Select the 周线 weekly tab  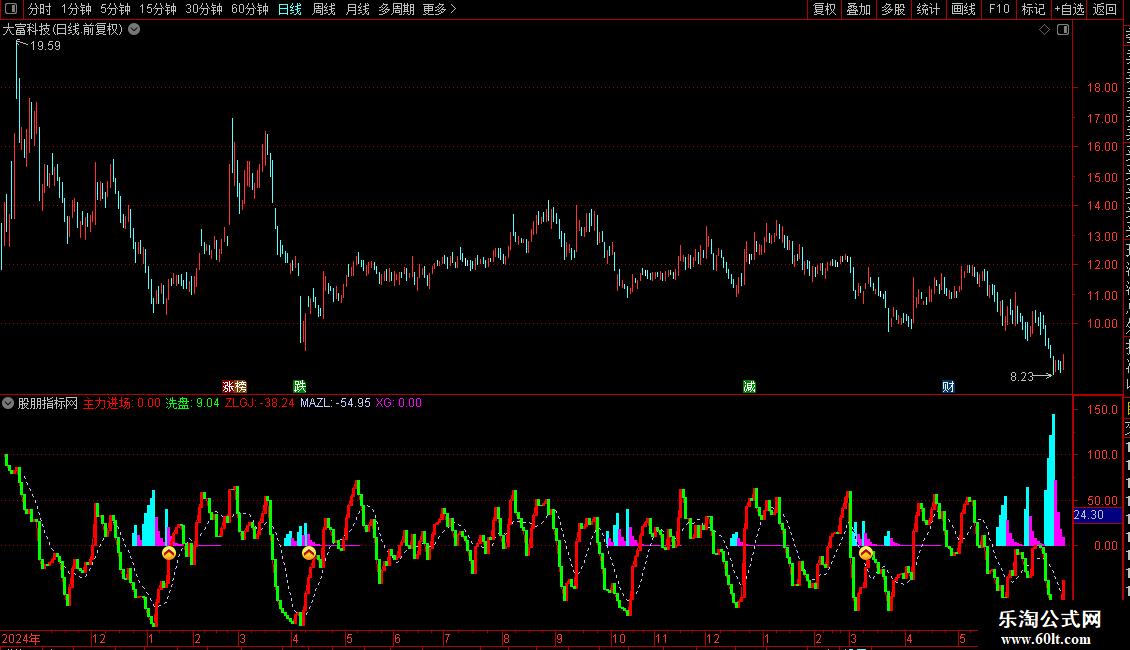(x=324, y=9)
